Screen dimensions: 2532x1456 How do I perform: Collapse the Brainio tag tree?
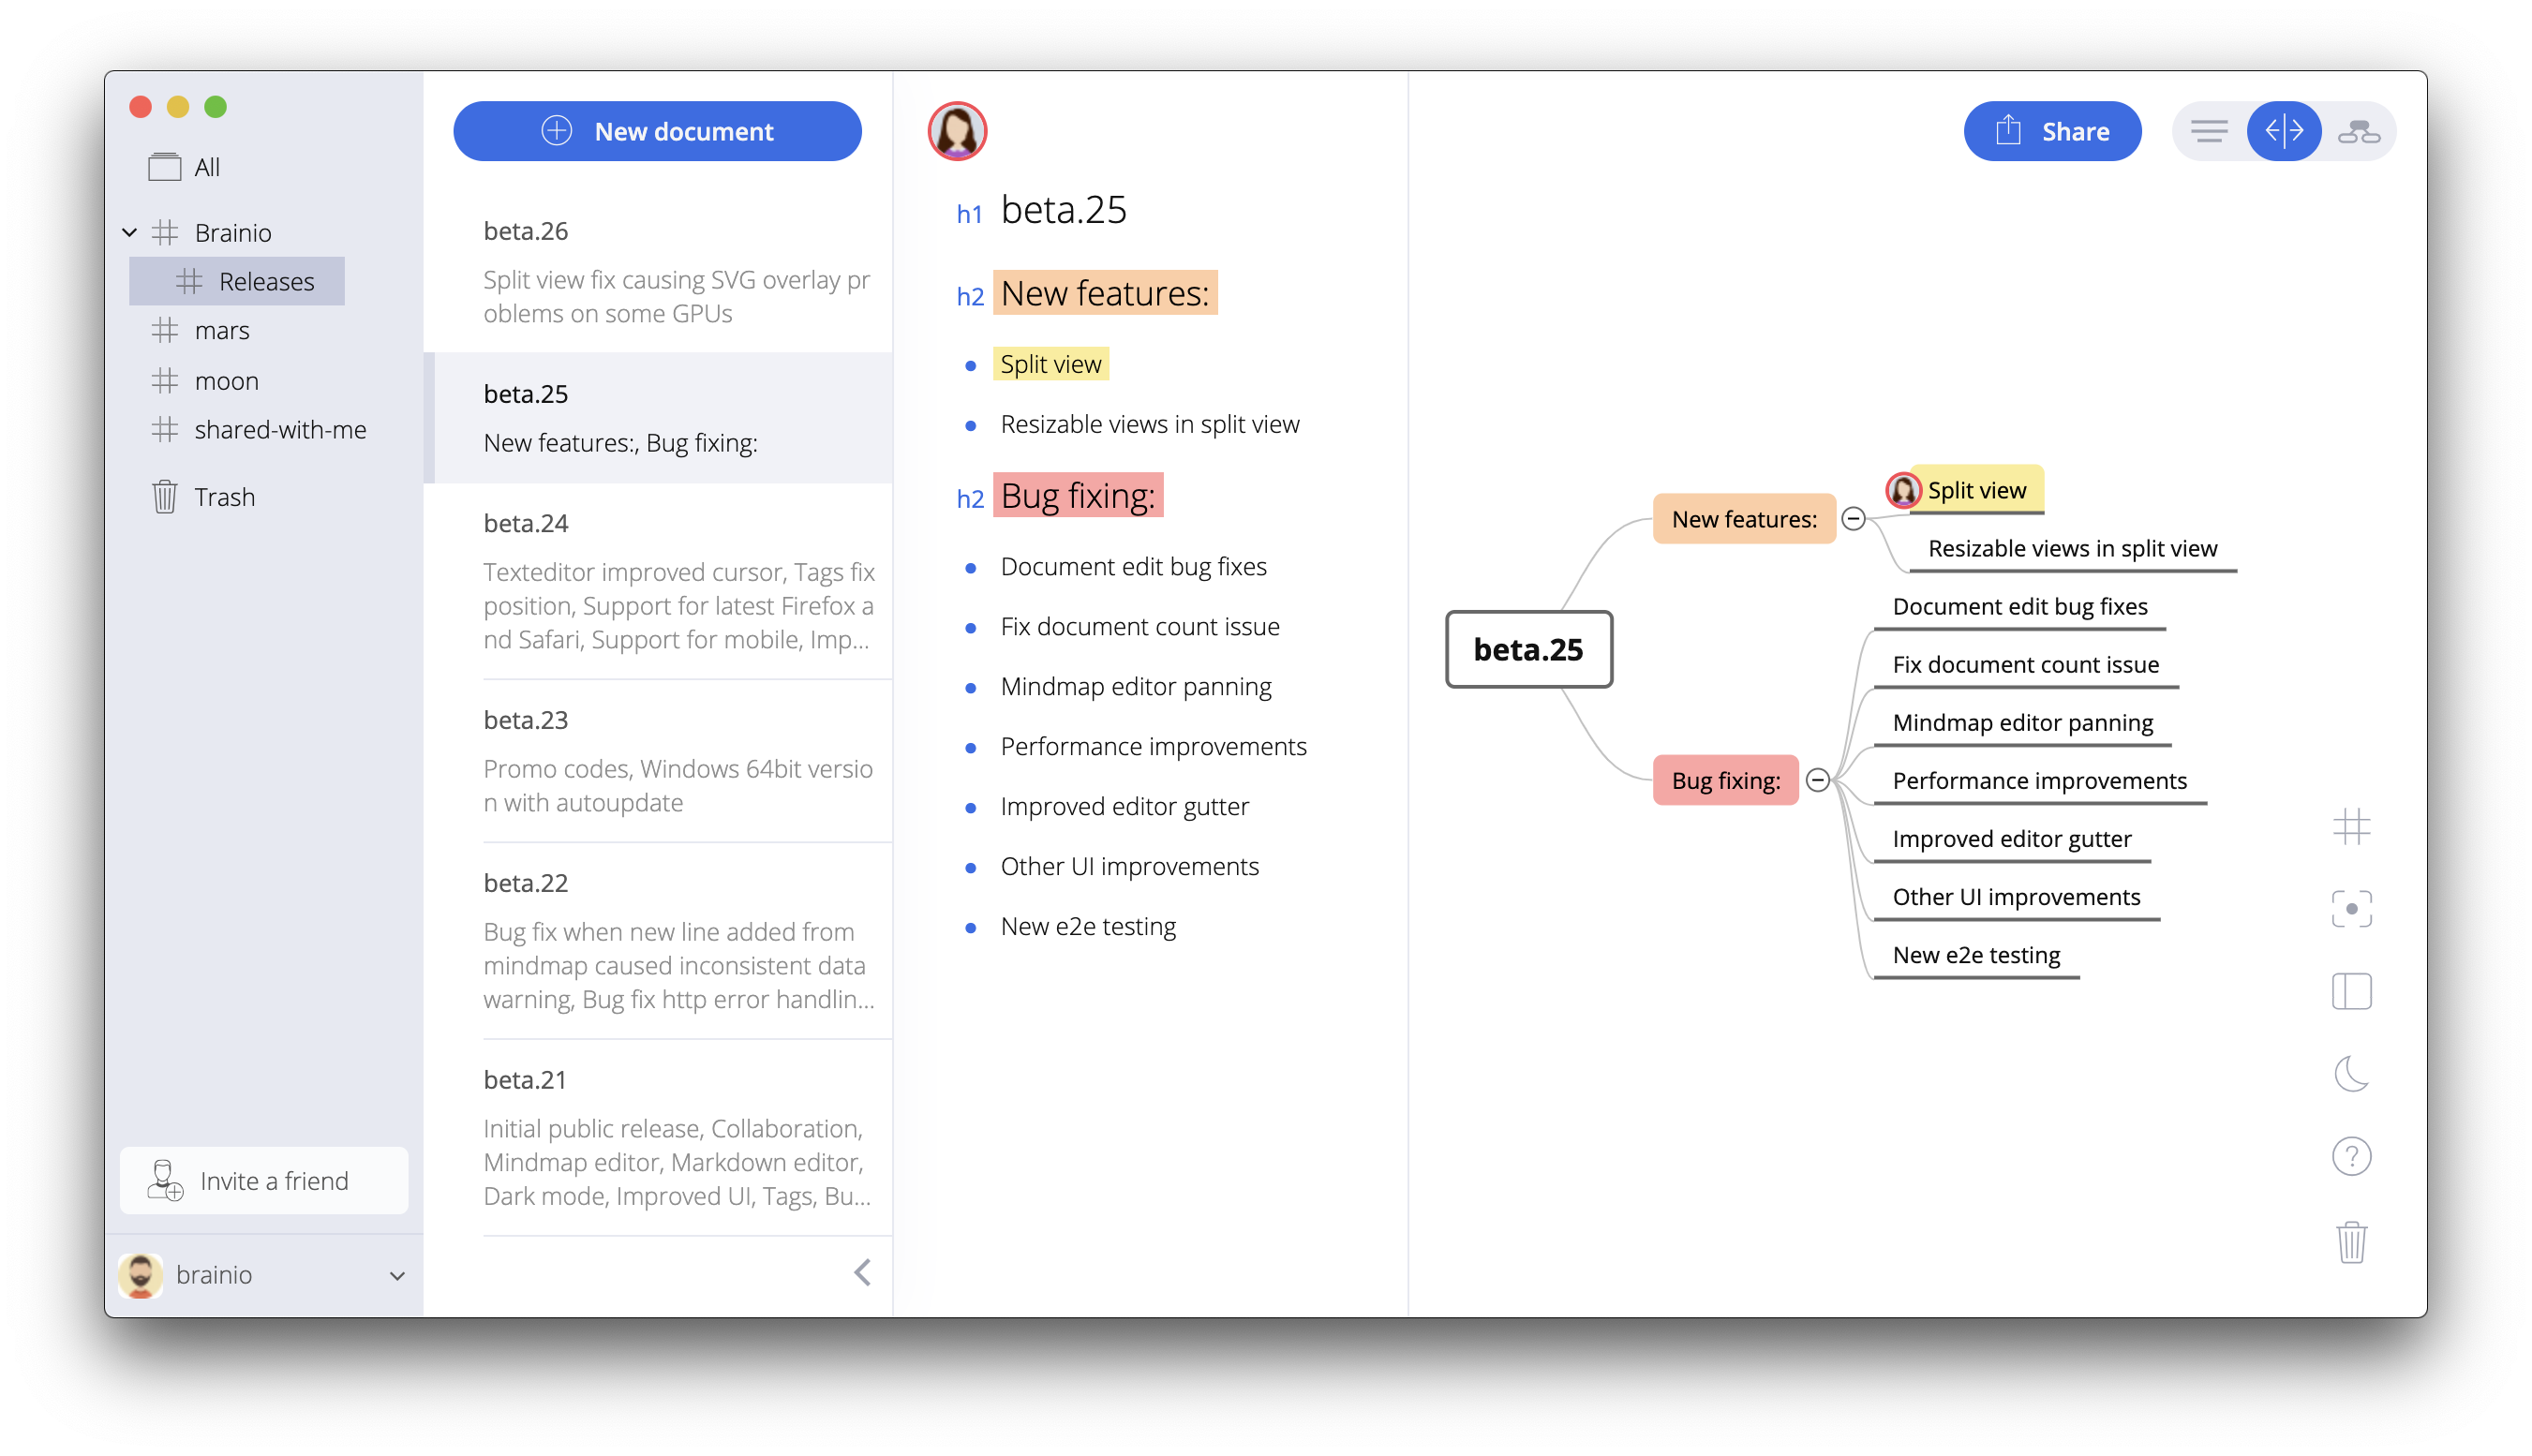[130, 232]
